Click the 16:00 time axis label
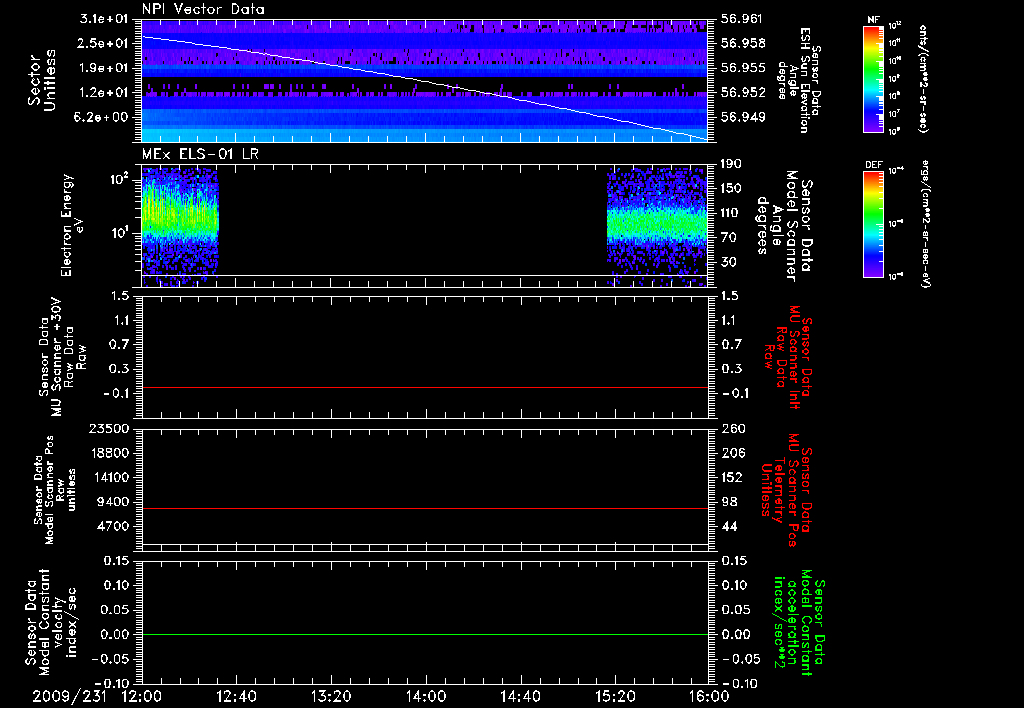Viewport: 1024px width, 708px height. click(x=710, y=696)
